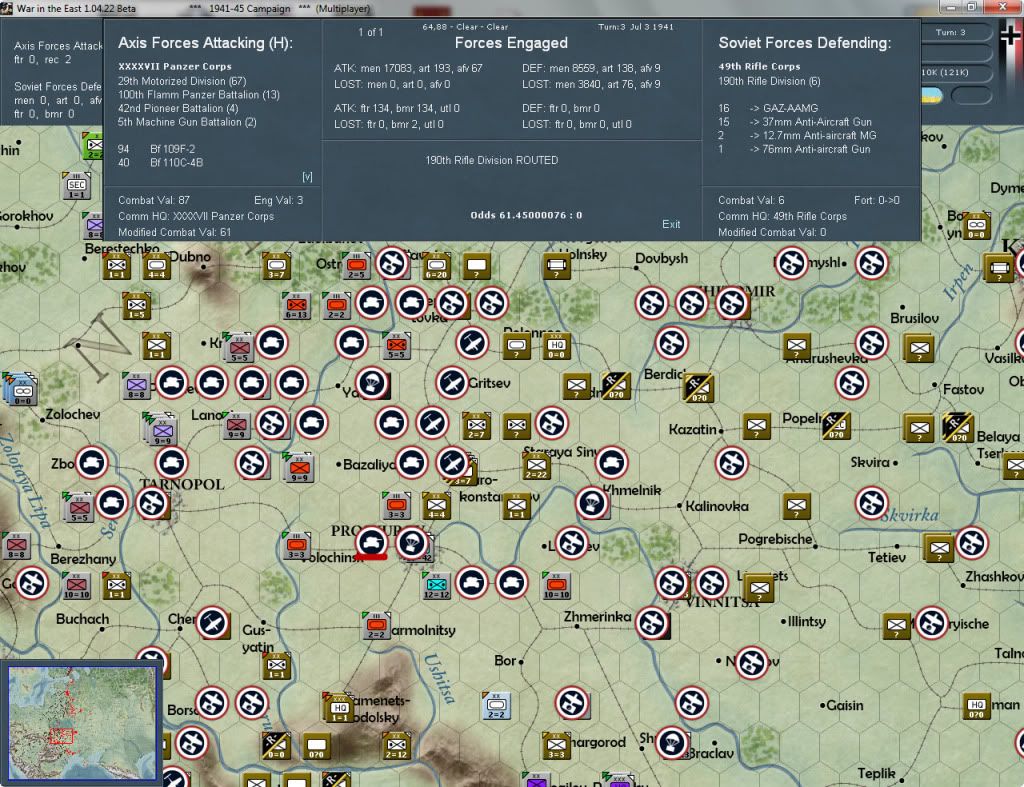Viewport: 1024px width, 787px height.
Task: Select the purple 8=8 infantry counter
Action: tap(136, 386)
